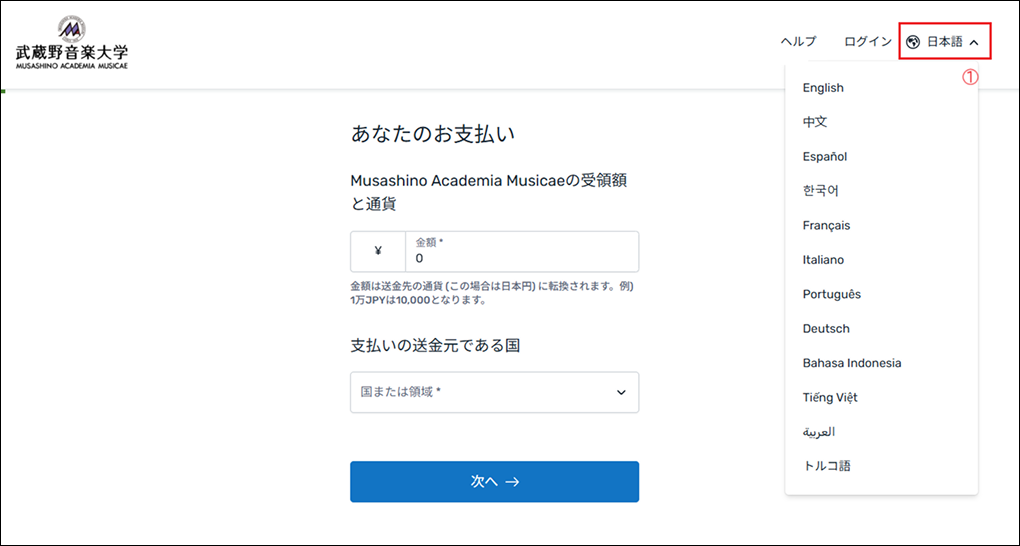1020x546 pixels.
Task: Click the Musashino Academia Musicae logo
Action: pyautogui.click(x=72, y=43)
